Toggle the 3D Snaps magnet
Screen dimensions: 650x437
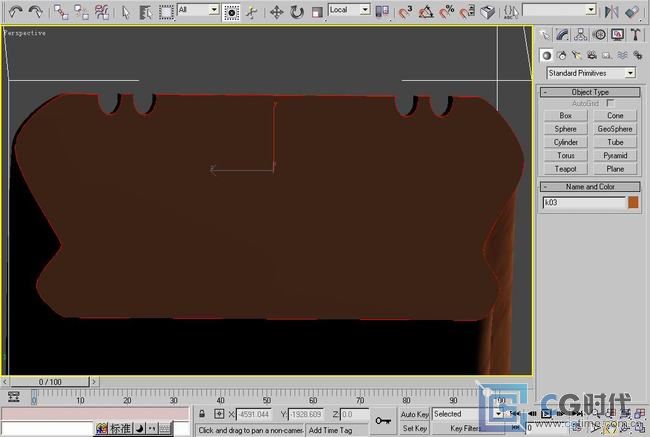click(x=405, y=12)
